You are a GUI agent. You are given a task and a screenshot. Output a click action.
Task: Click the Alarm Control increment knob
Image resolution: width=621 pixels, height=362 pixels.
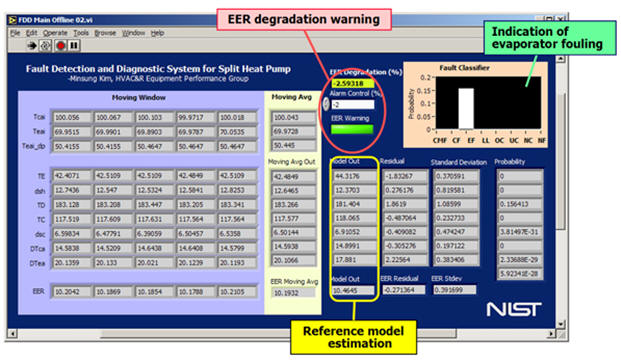click(x=326, y=104)
